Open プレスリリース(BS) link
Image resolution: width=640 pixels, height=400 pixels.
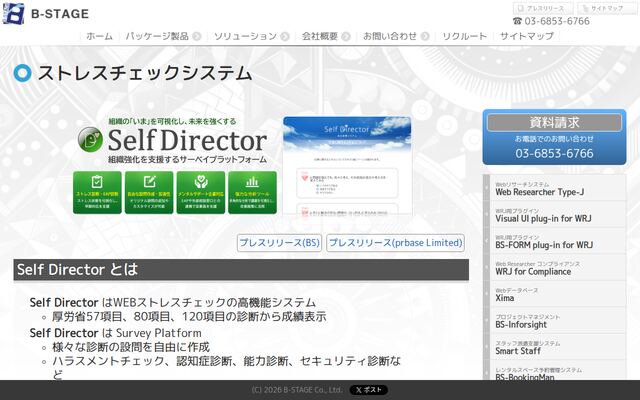(x=280, y=243)
